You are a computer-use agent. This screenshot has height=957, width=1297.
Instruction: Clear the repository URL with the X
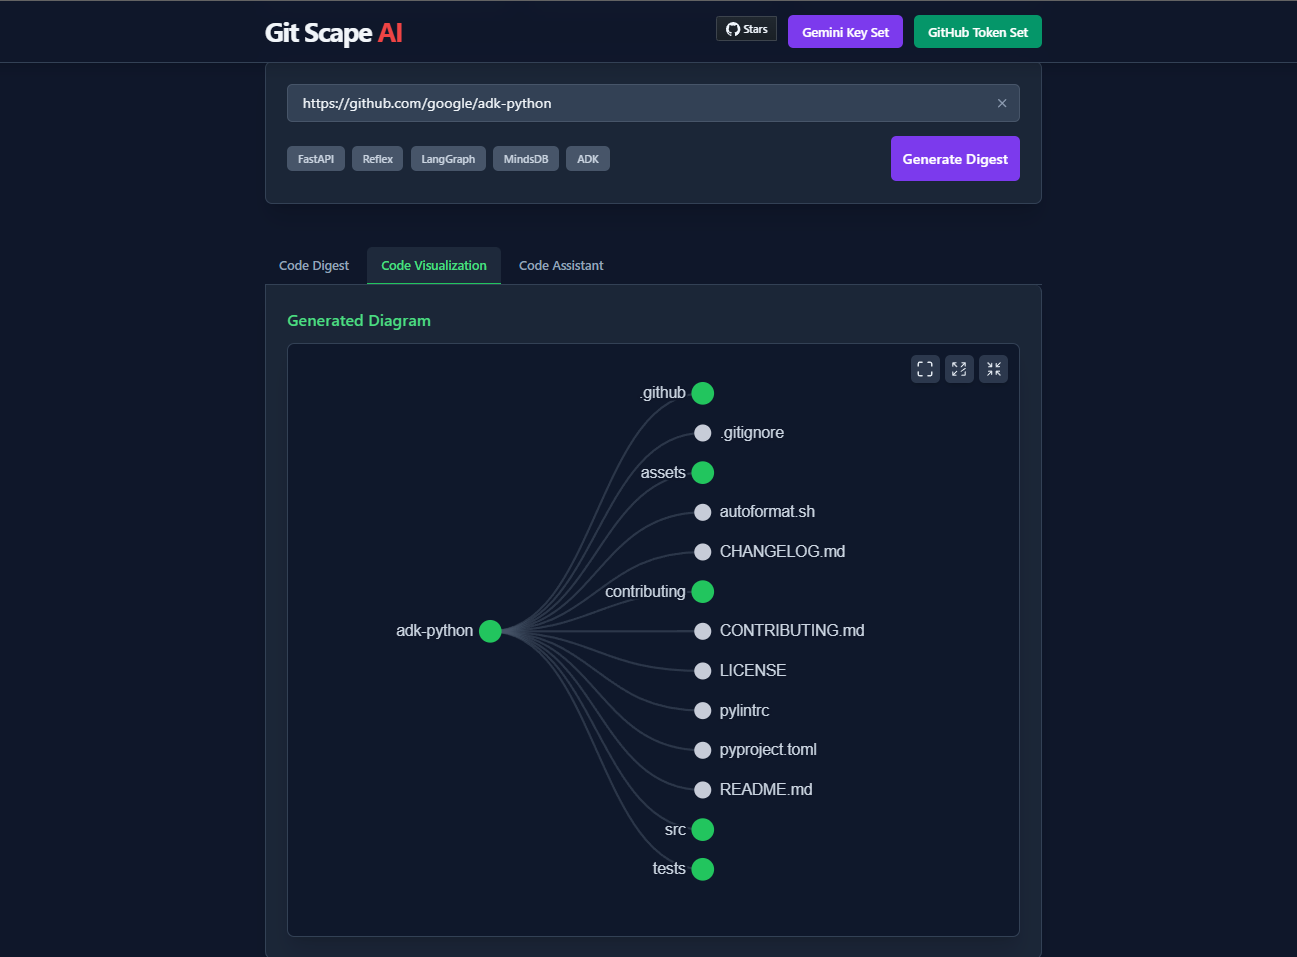(x=1002, y=103)
